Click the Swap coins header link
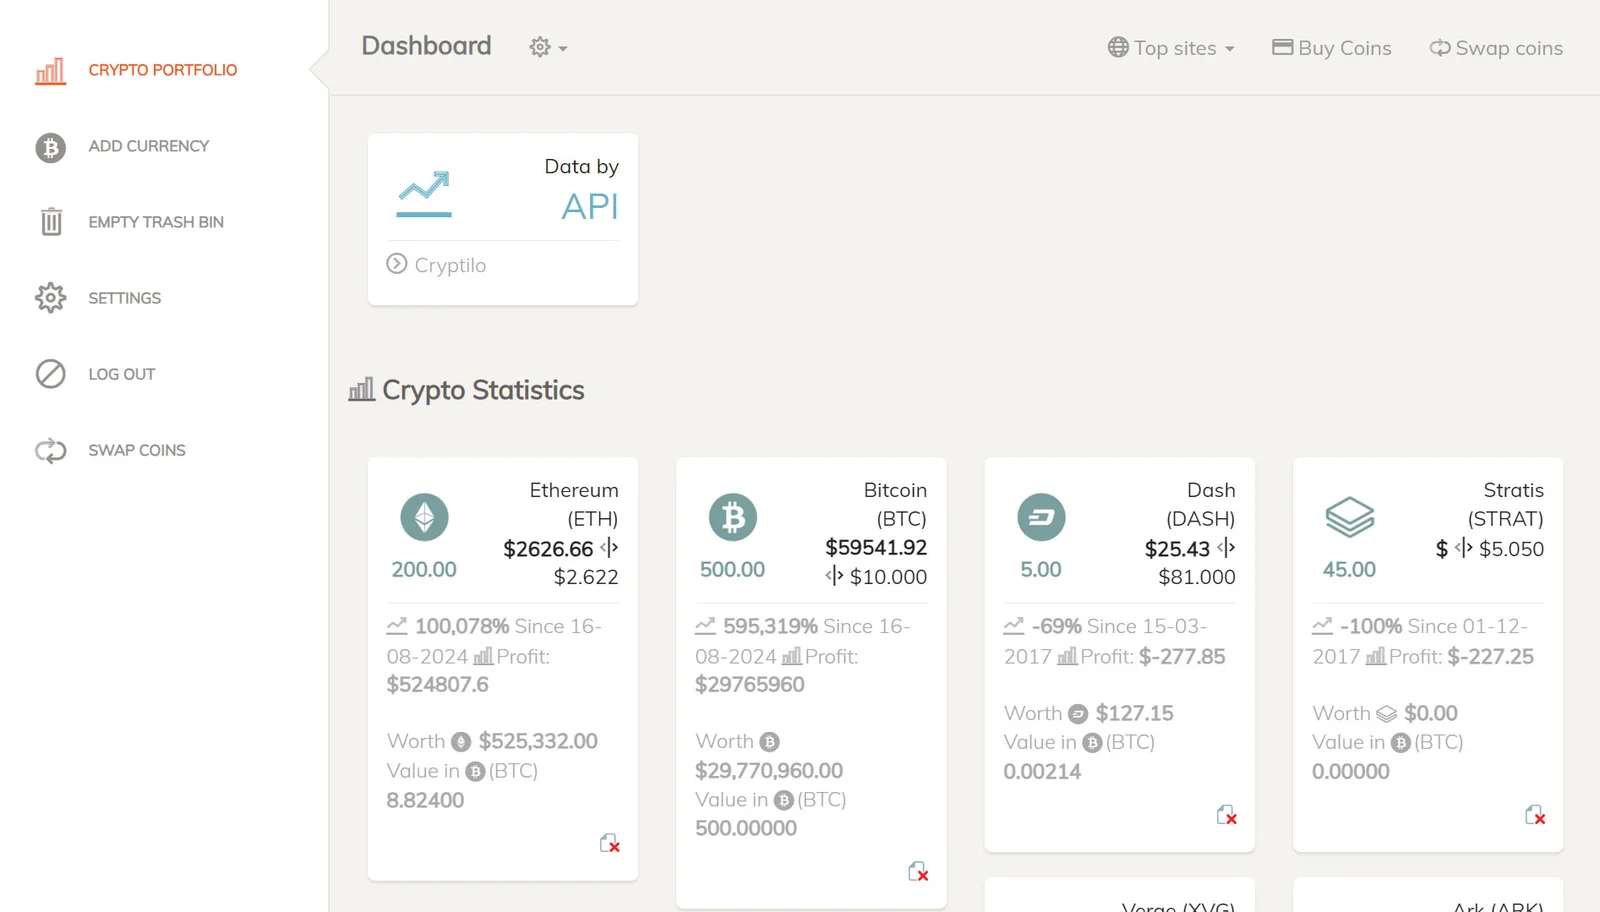Screen dimensions: 1600x912 point(1496,48)
